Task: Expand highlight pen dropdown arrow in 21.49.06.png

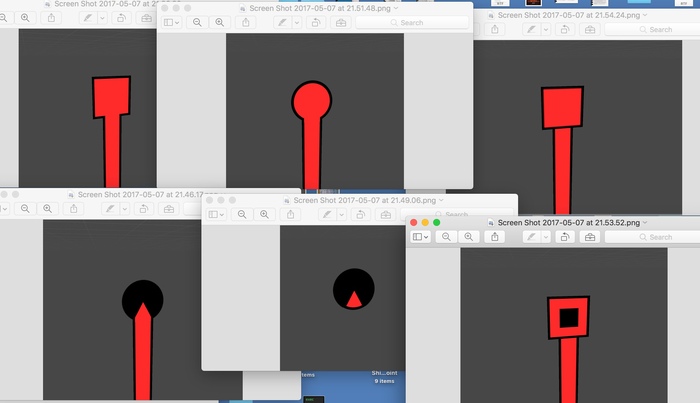Action: pyautogui.click(x=343, y=215)
